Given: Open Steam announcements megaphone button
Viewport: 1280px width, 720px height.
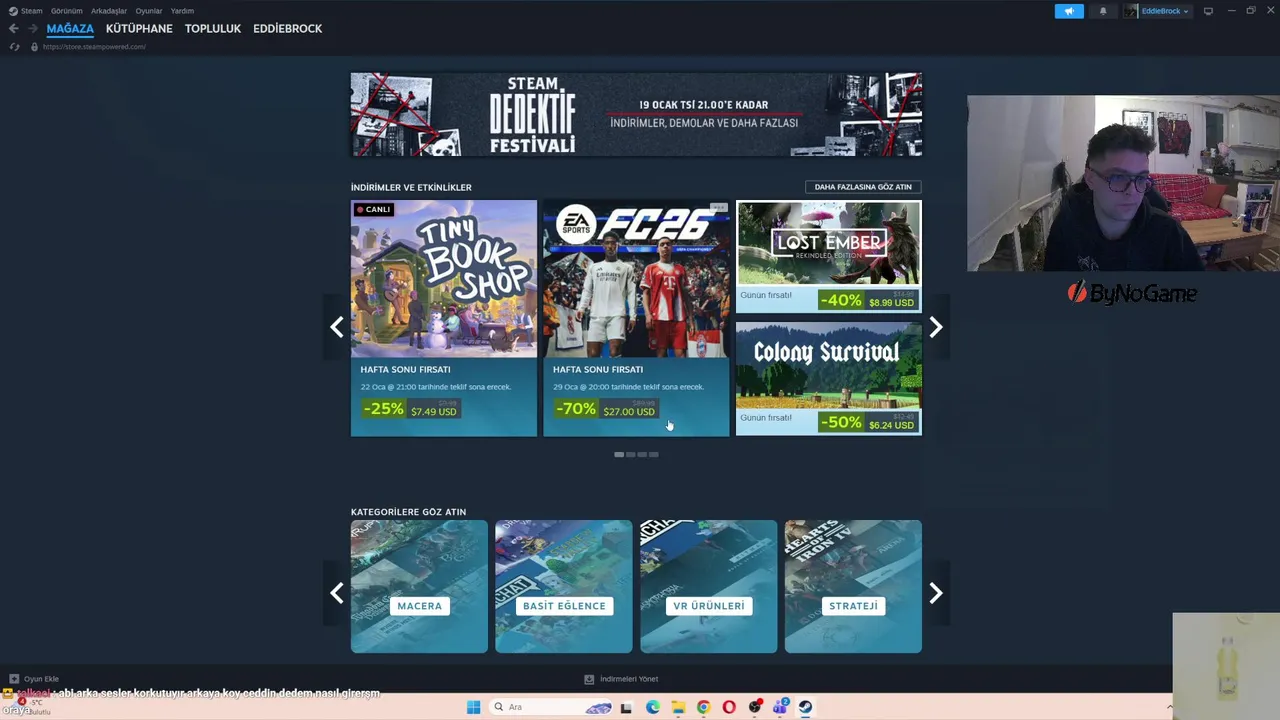Looking at the screenshot, I should [1069, 11].
